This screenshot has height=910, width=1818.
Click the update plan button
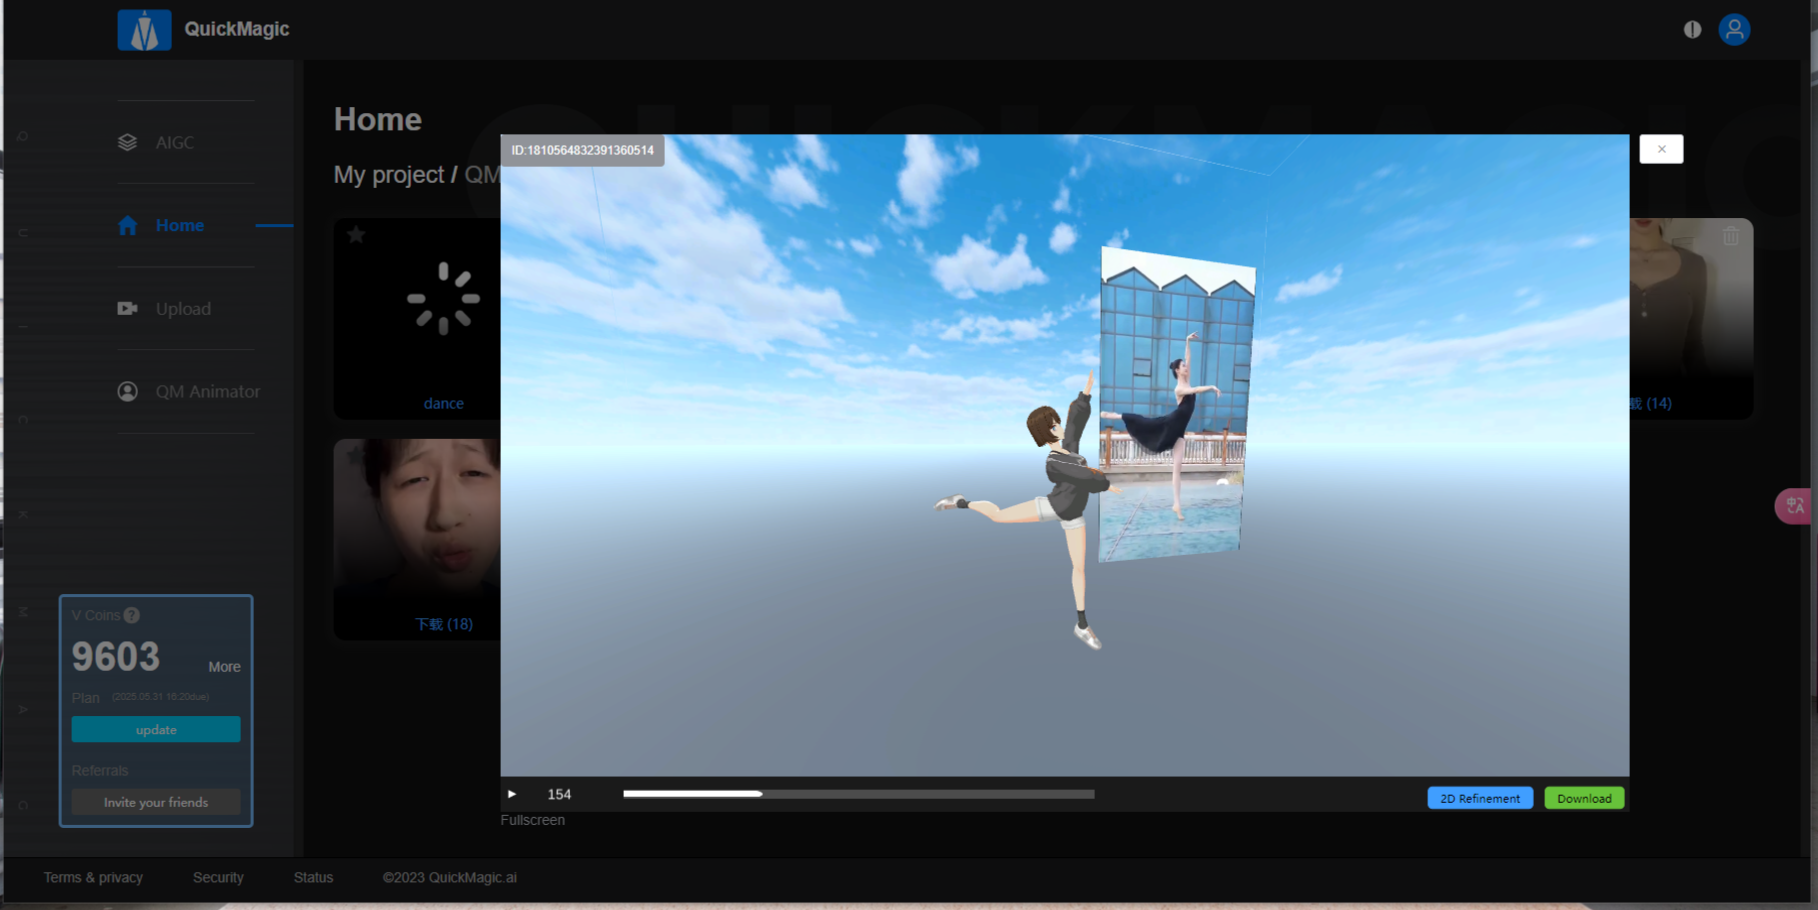156,730
